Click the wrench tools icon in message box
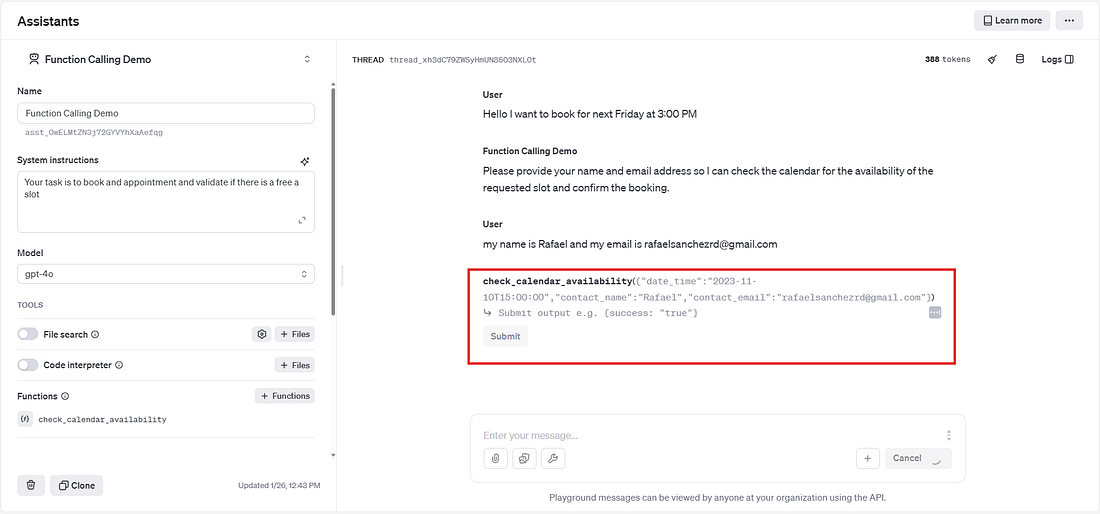The height and width of the screenshot is (514, 1100). (x=553, y=459)
